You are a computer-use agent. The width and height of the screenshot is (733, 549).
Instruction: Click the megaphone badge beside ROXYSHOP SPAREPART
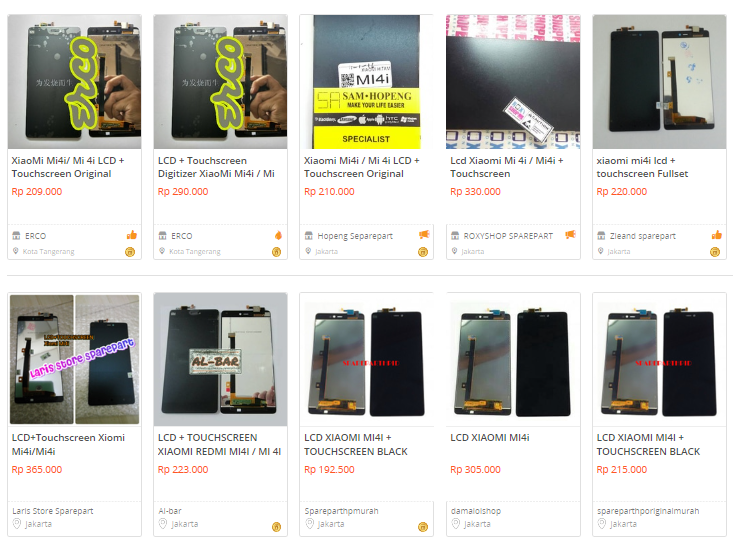pyautogui.click(x=570, y=235)
